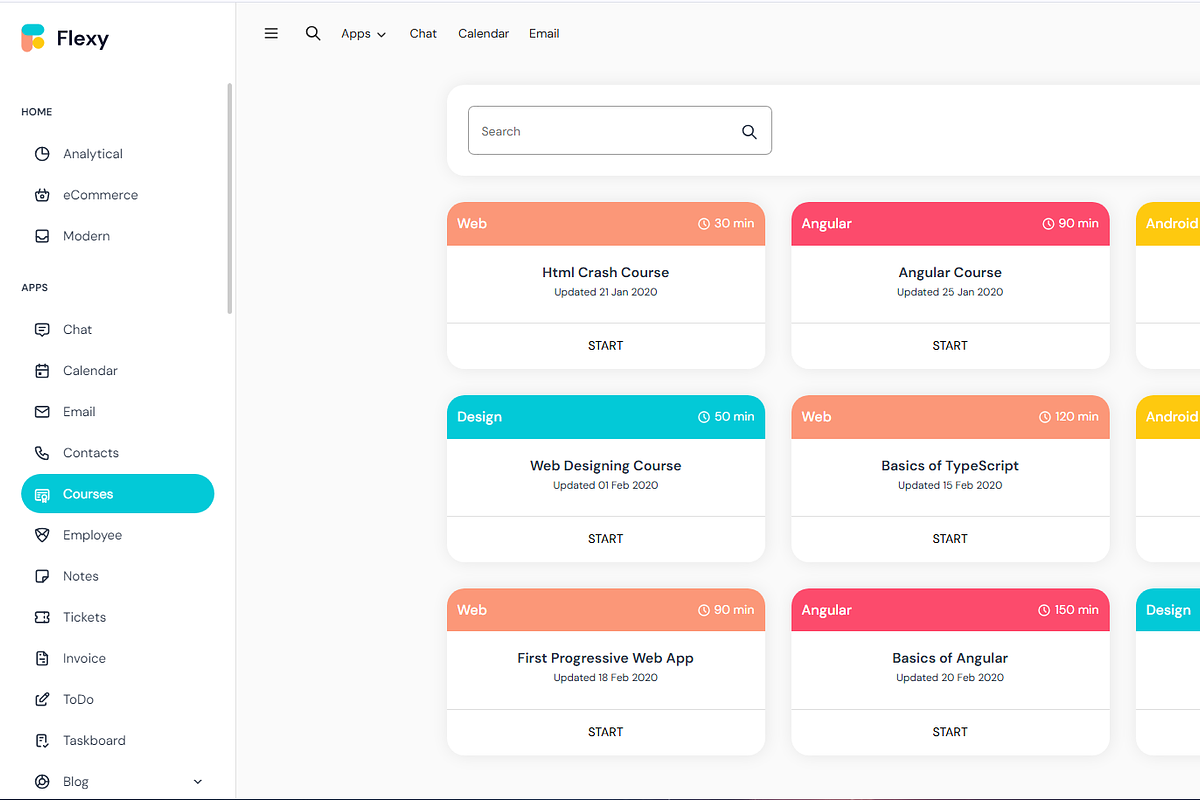Click the ToDo pencil edit icon

click(42, 699)
